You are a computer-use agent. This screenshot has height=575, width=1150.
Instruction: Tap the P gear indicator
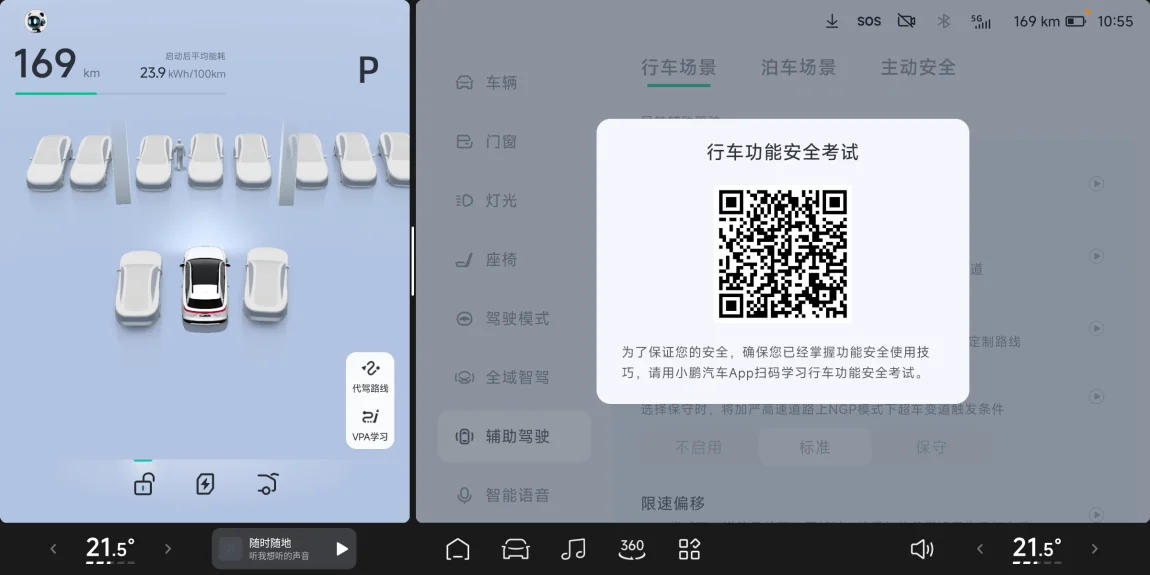point(368,70)
